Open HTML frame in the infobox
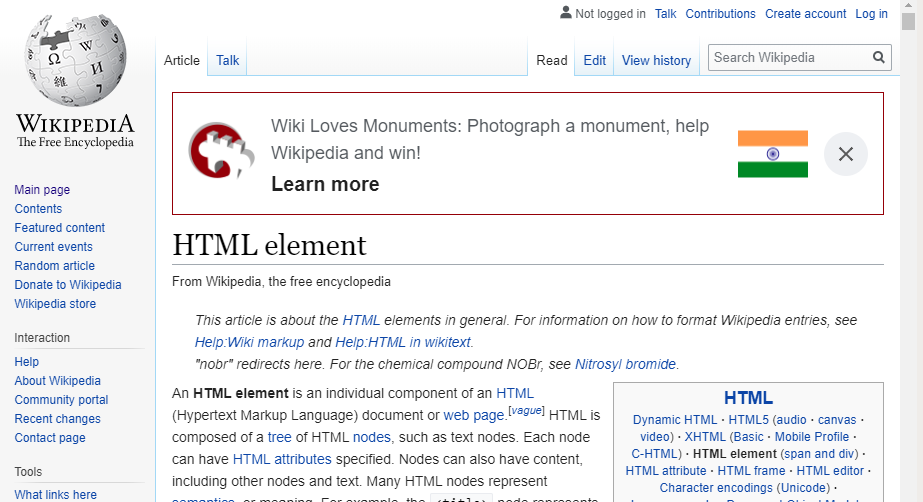923x502 pixels. [x=751, y=471]
